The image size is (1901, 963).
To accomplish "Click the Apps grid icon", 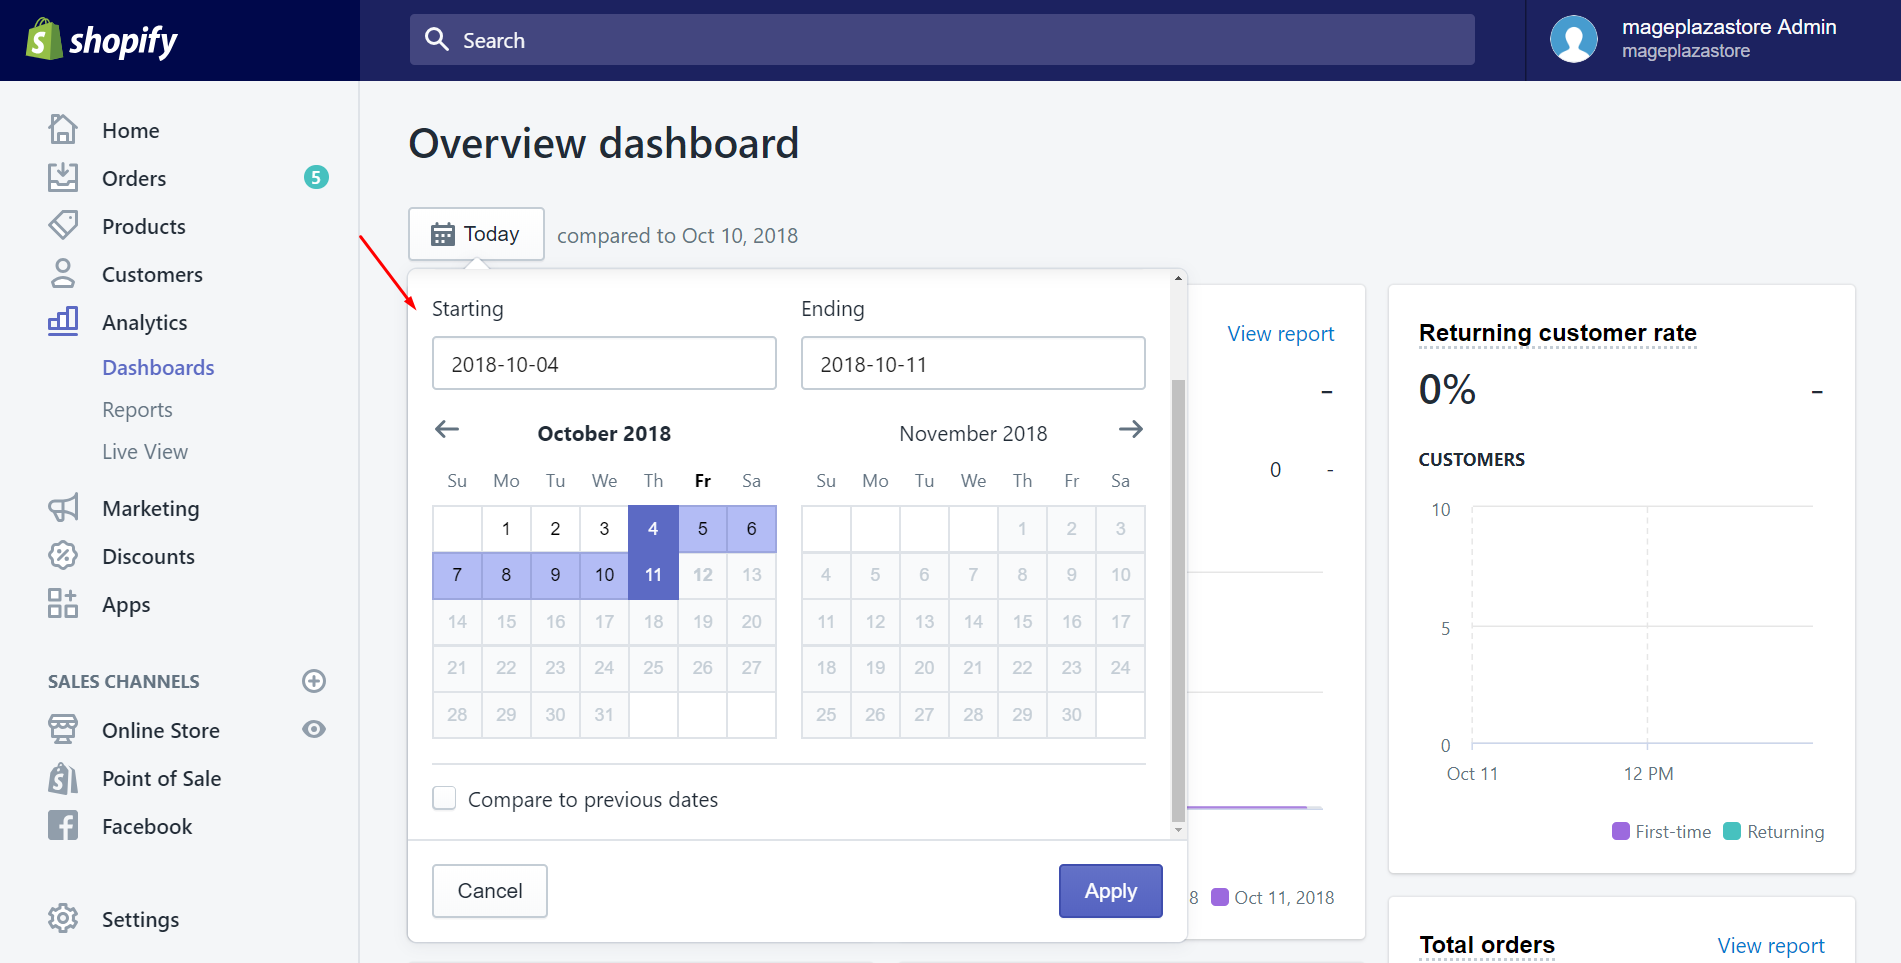I will click(63, 603).
